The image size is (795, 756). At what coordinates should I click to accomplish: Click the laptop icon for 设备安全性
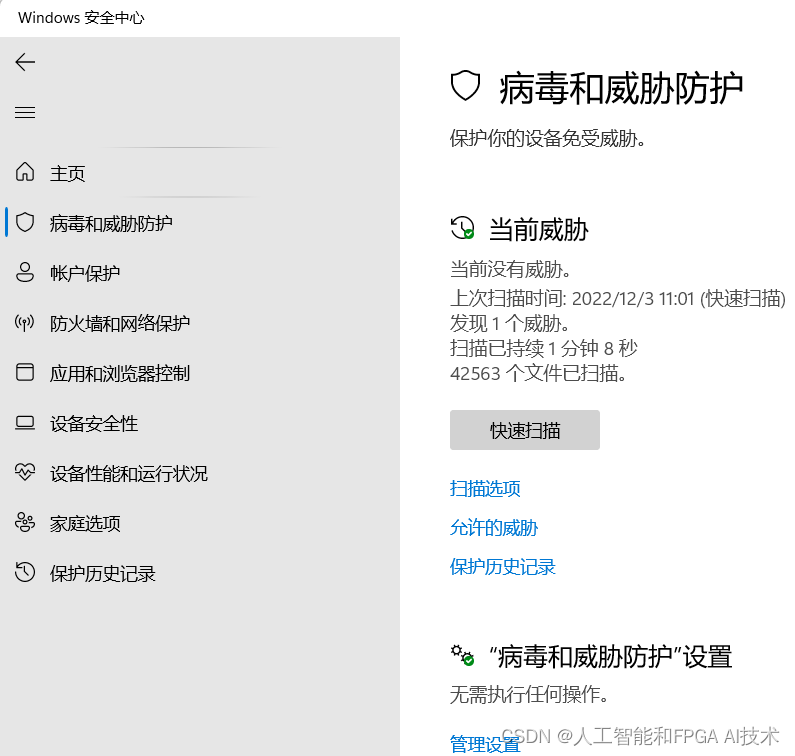click(x=25, y=422)
